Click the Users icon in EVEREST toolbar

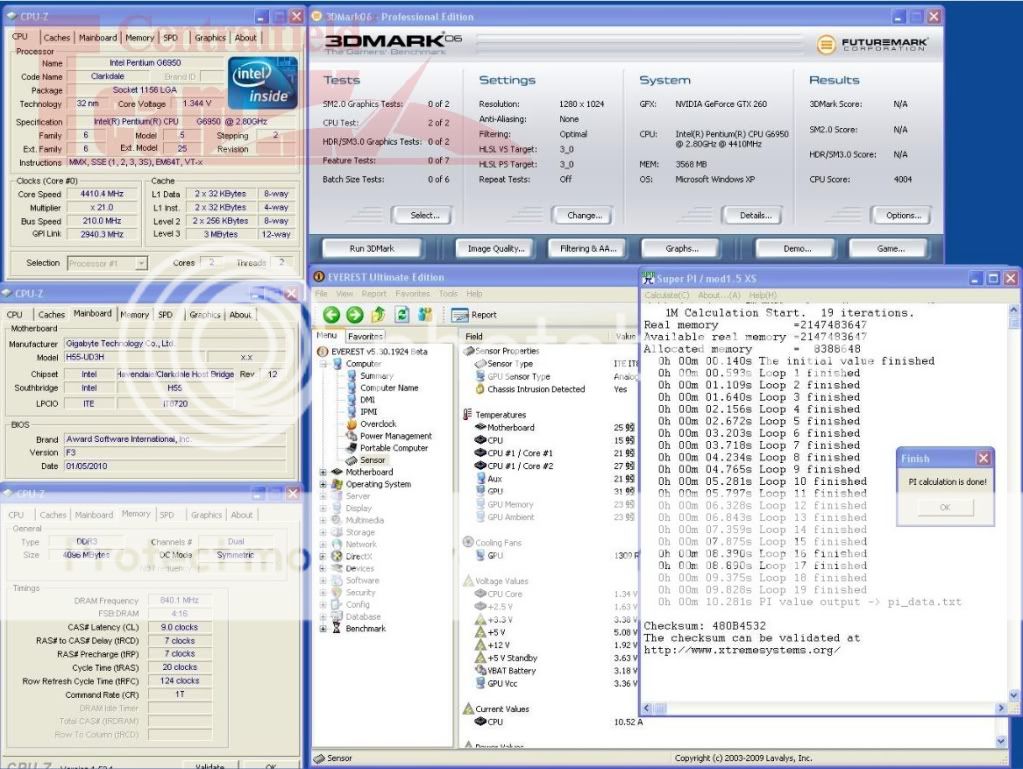pyautogui.click(x=427, y=314)
